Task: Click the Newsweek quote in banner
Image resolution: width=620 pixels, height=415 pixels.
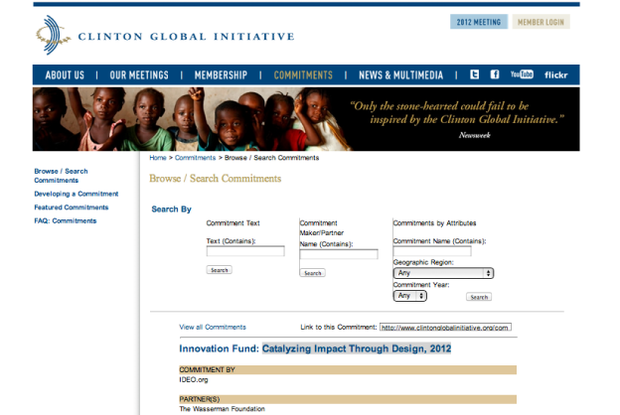Action: click(457, 119)
